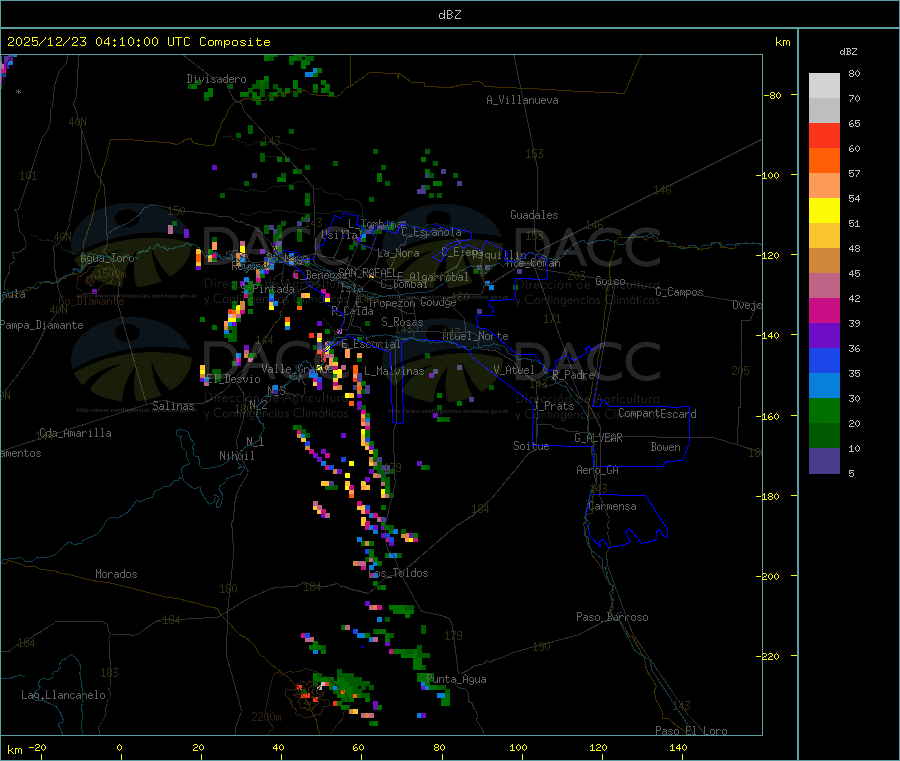Click the dBZ title at top
This screenshot has width=900, height=761.
(x=449, y=15)
